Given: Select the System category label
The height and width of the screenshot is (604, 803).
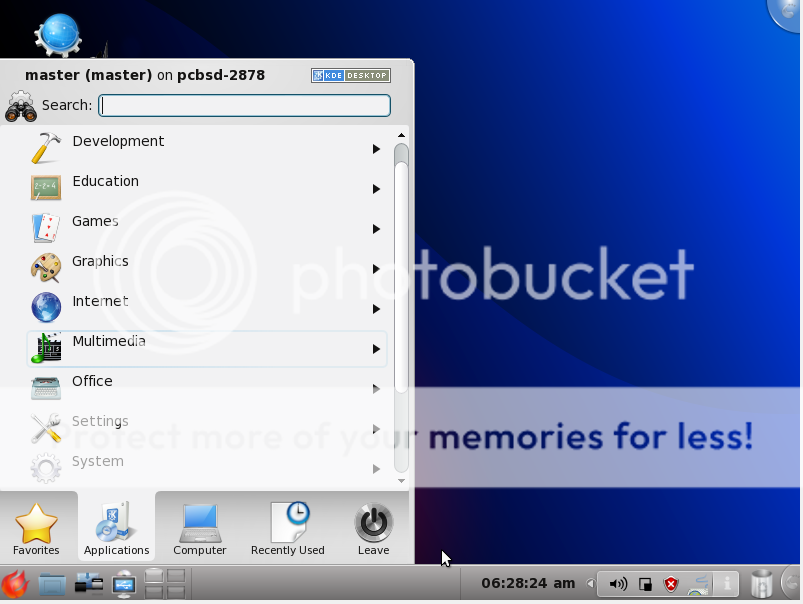Looking at the screenshot, I should point(98,461).
